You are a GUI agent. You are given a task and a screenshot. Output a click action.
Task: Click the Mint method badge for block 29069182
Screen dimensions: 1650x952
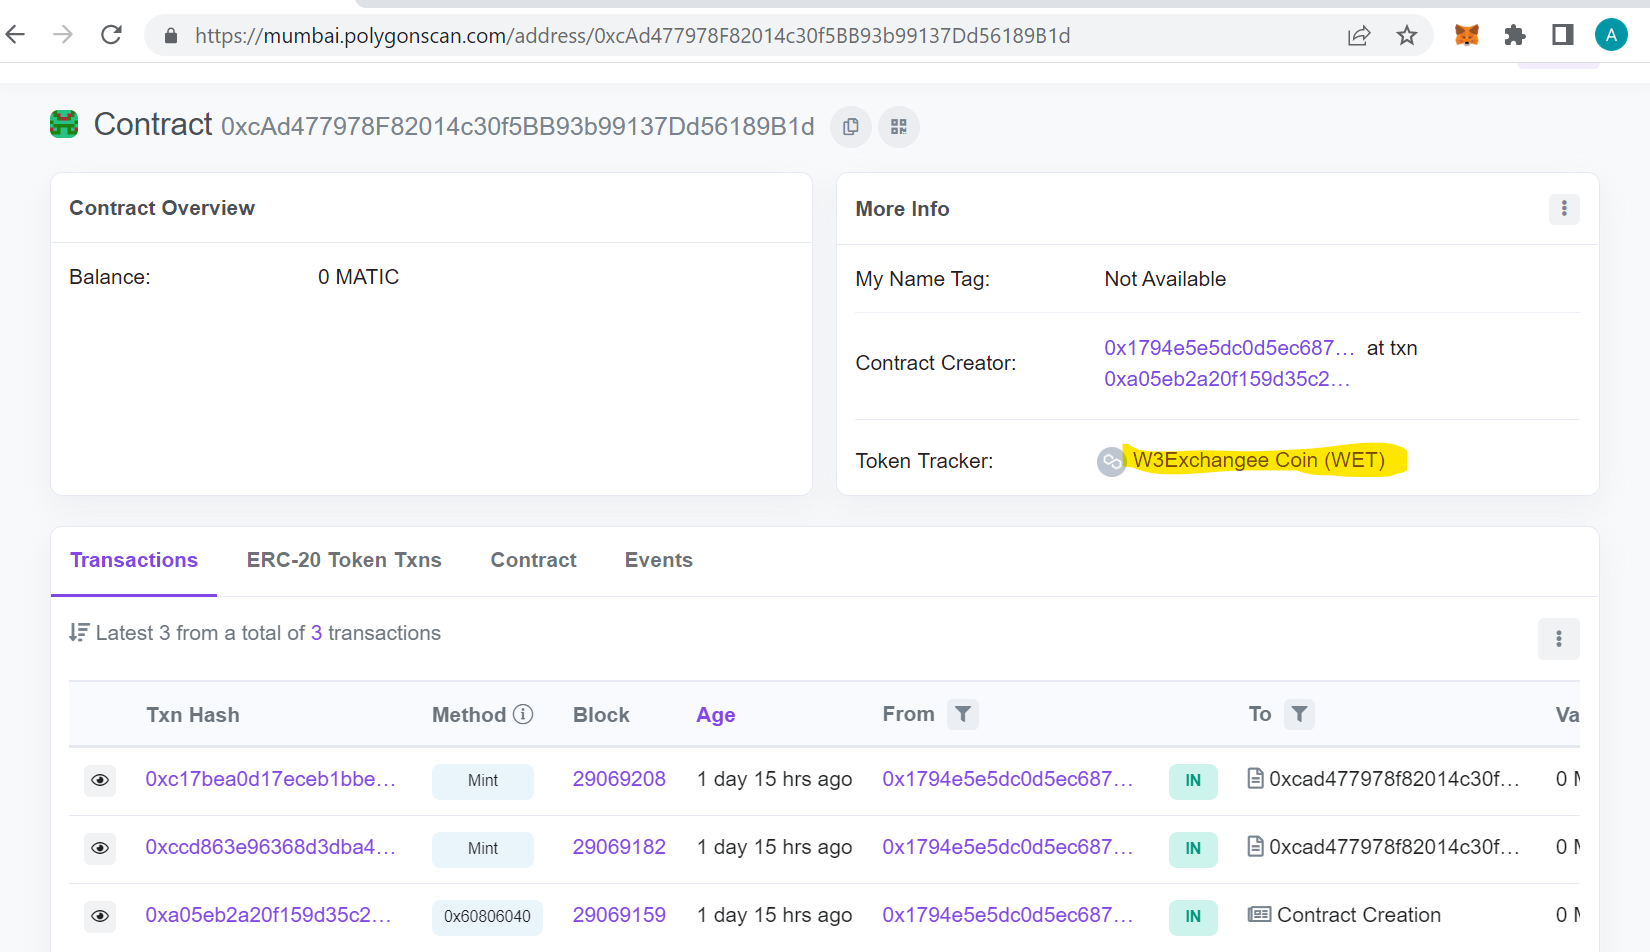(x=483, y=849)
